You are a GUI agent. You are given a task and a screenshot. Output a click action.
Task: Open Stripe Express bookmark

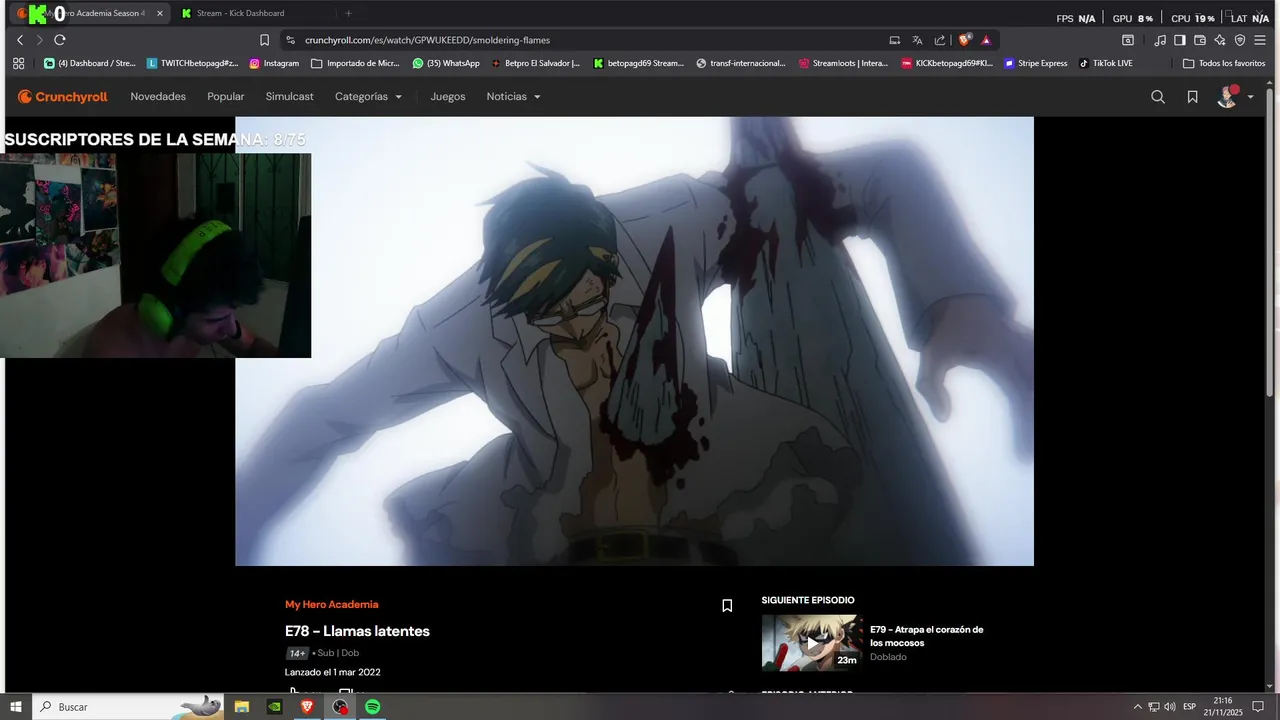click(x=1036, y=63)
